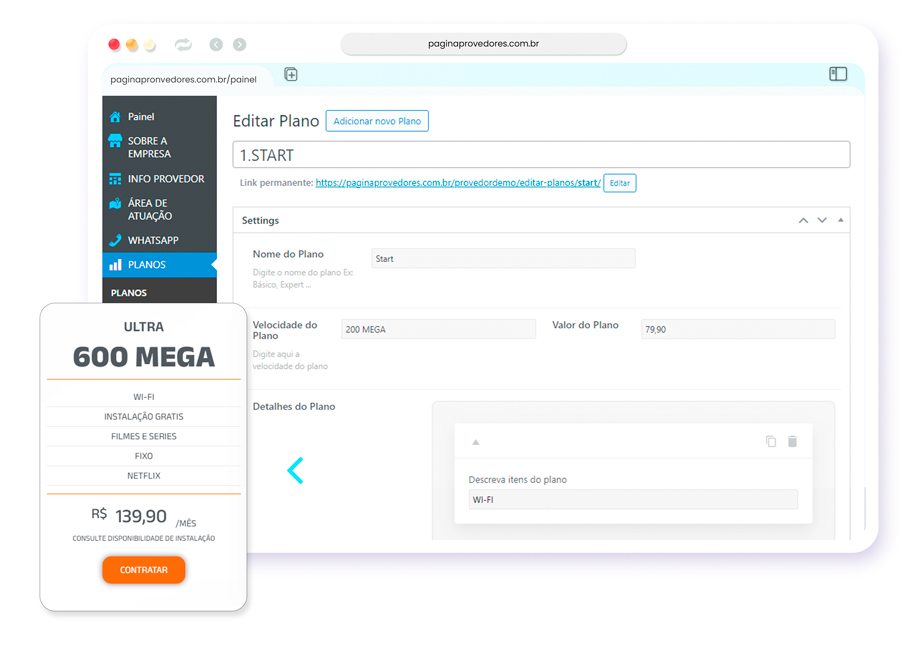Click WI-FI row on Ultra card

pos(143,397)
